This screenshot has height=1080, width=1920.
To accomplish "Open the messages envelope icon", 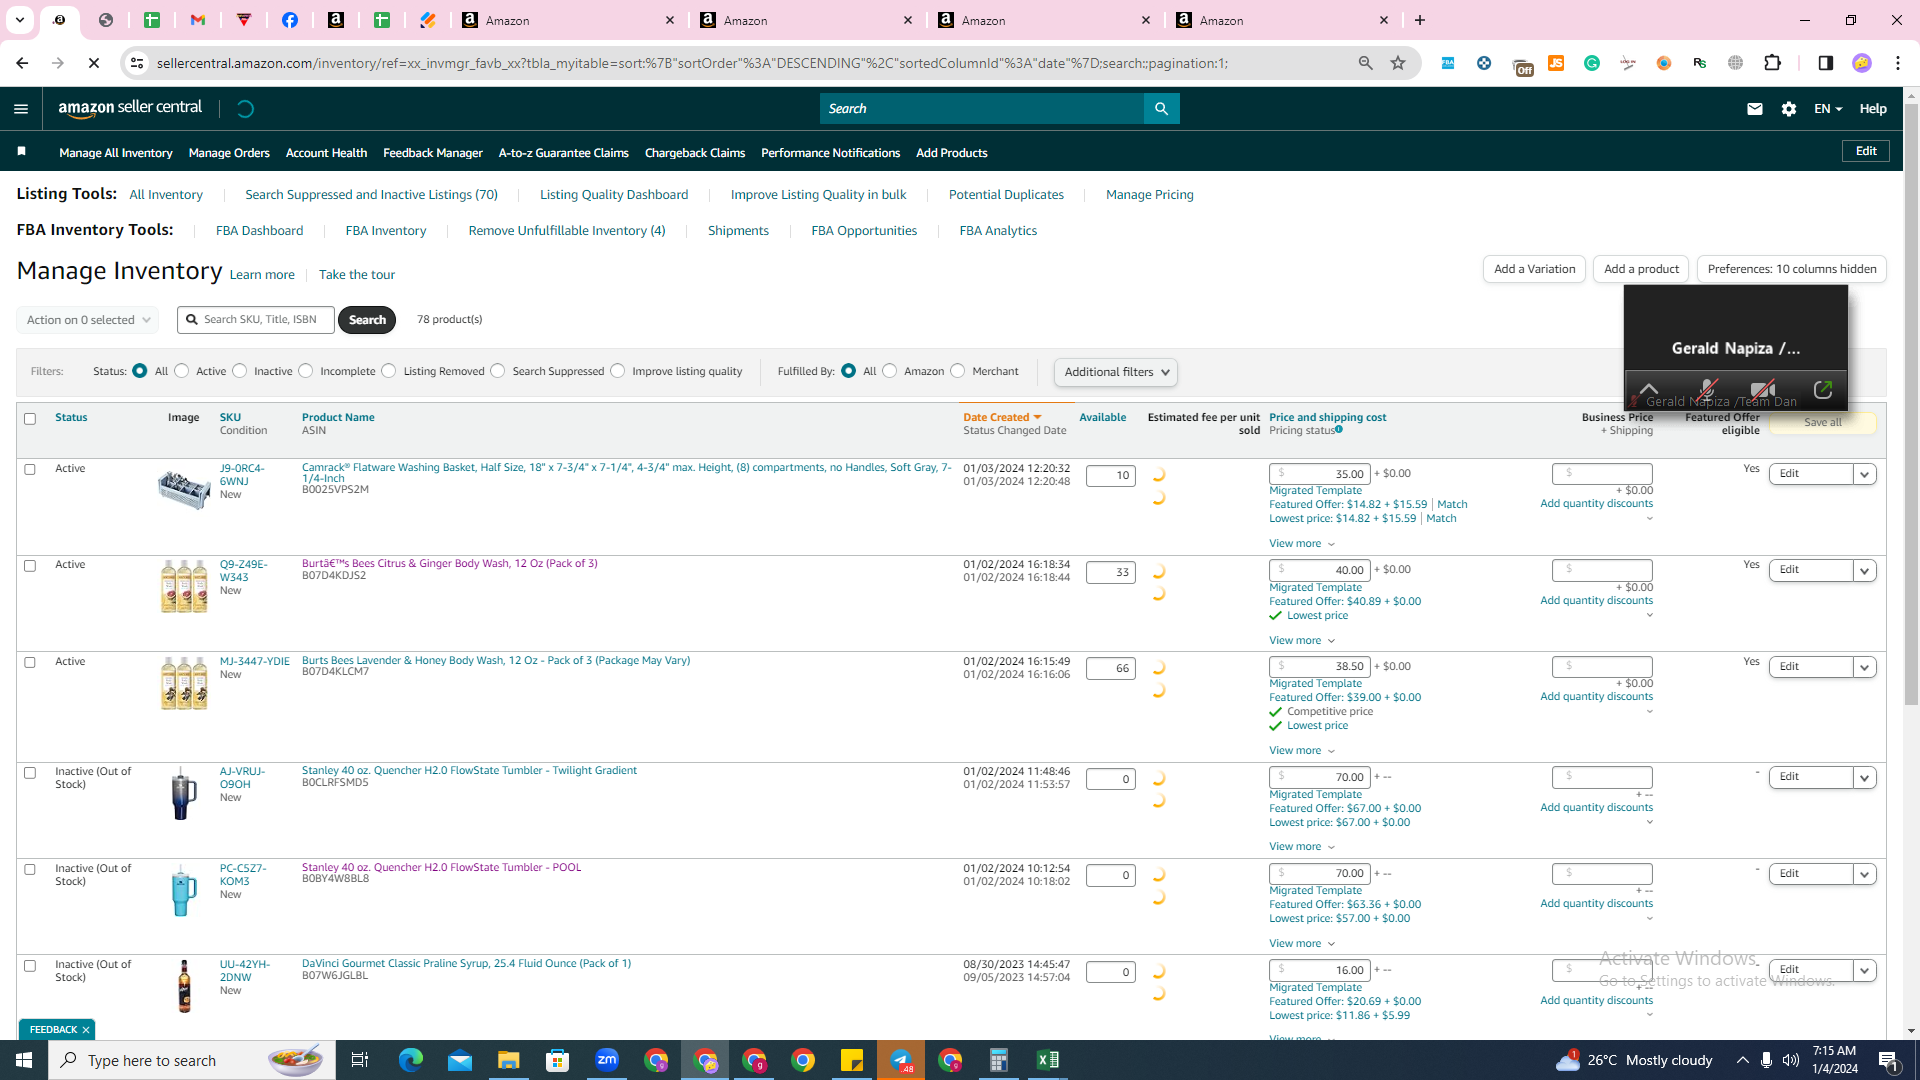I will tap(1755, 109).
